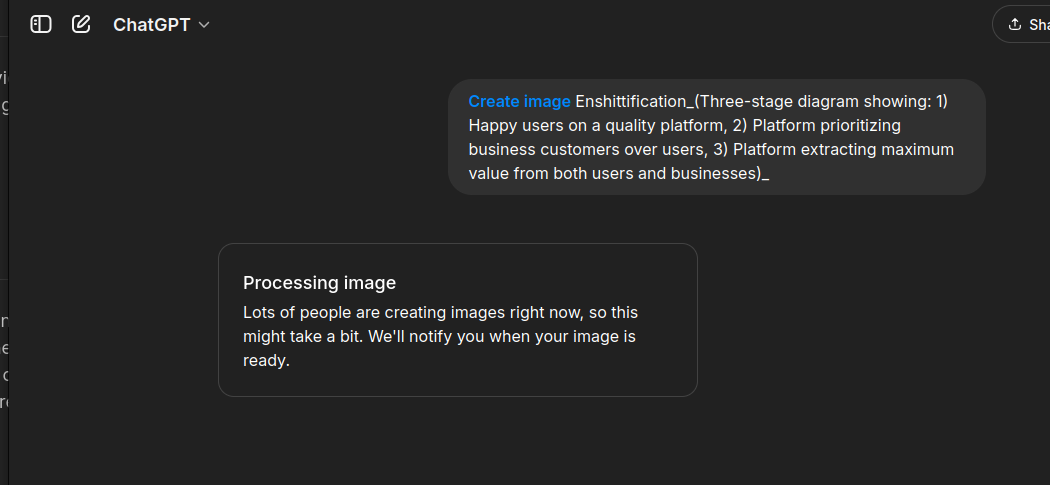Click "Happy users on a quality platform" text

[x=595, y=125]
